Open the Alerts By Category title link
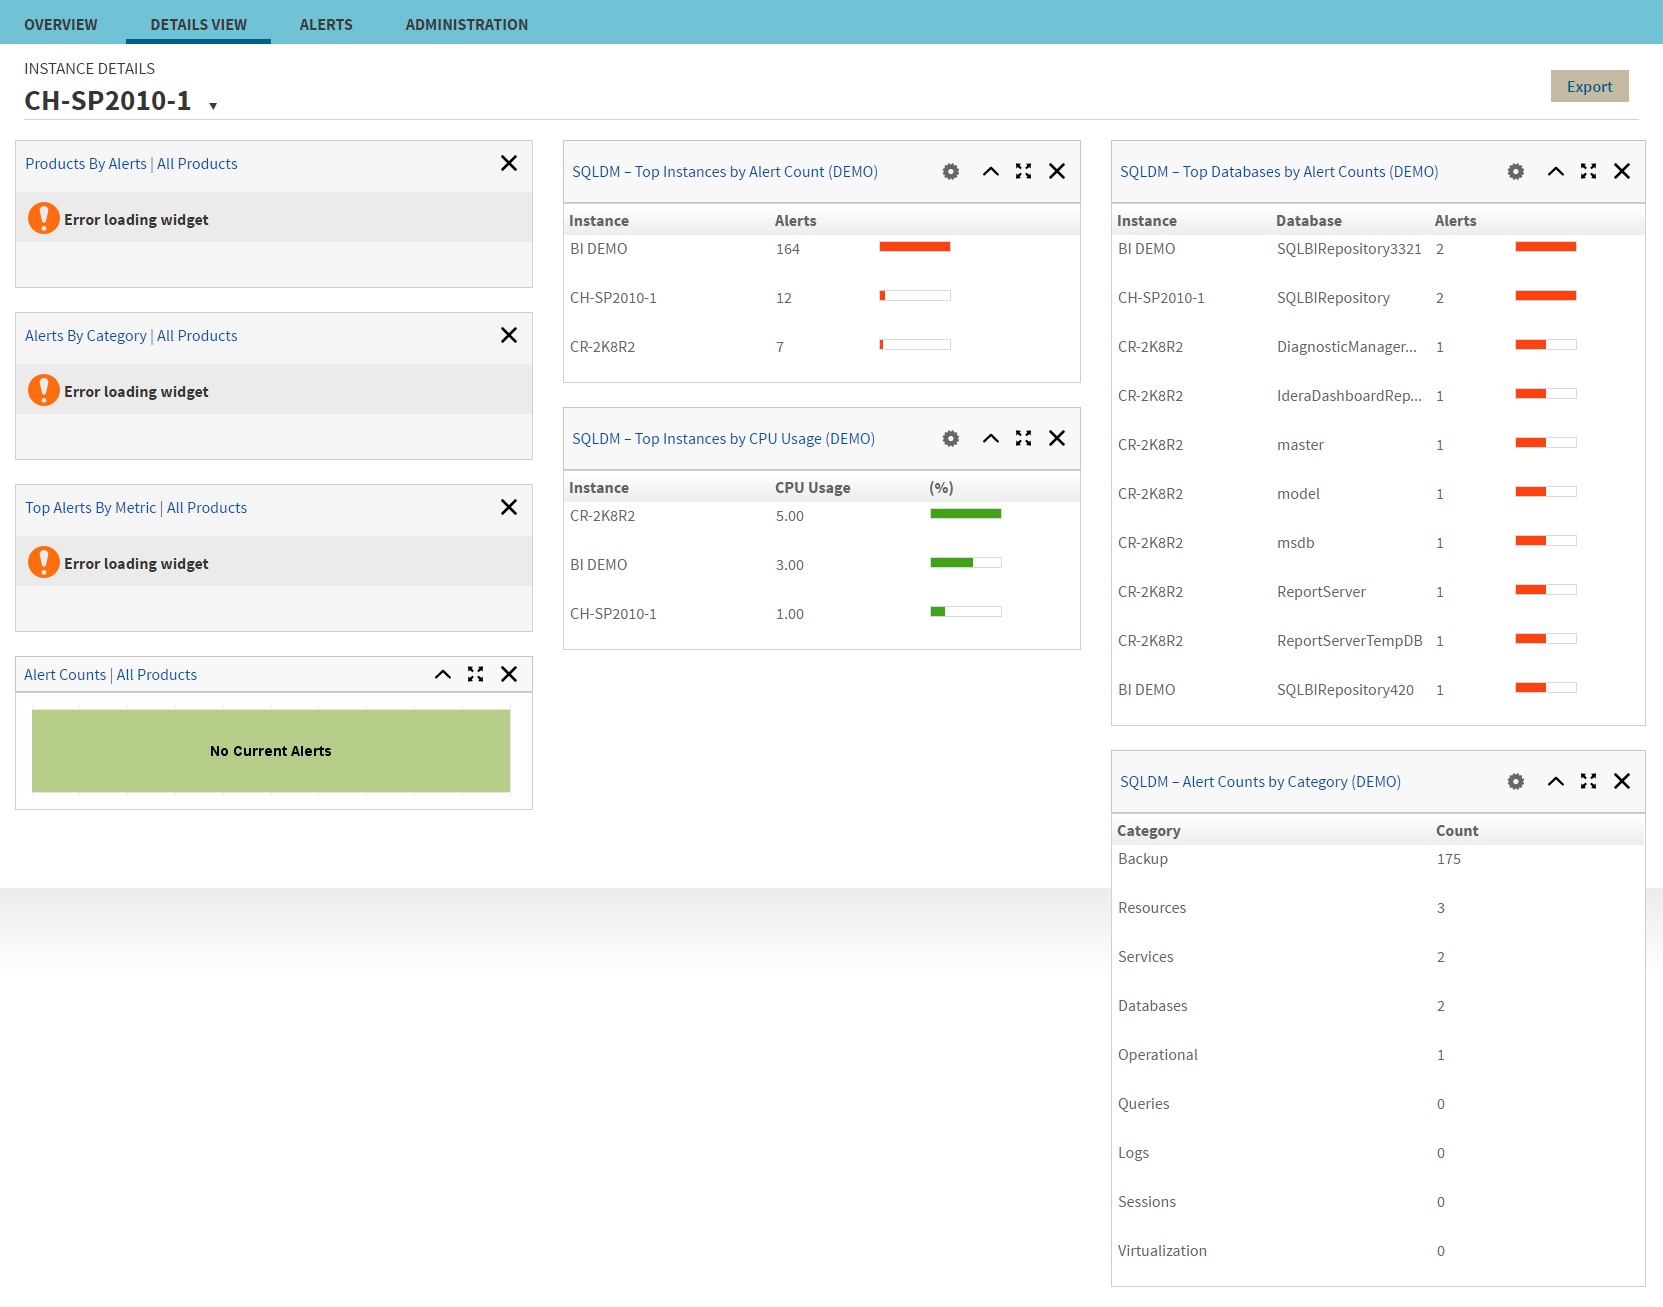1663x1307 pixels. [86, 336]
